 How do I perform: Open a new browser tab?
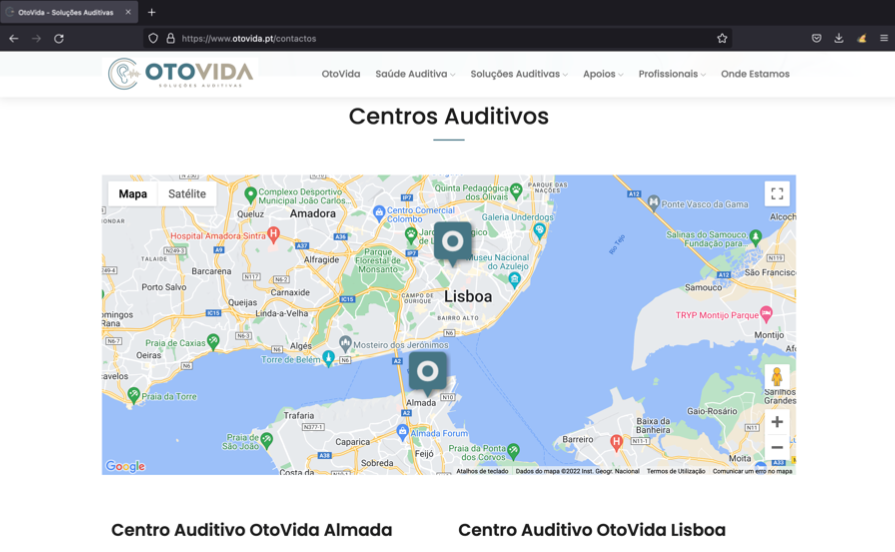[x=151, y=12]
